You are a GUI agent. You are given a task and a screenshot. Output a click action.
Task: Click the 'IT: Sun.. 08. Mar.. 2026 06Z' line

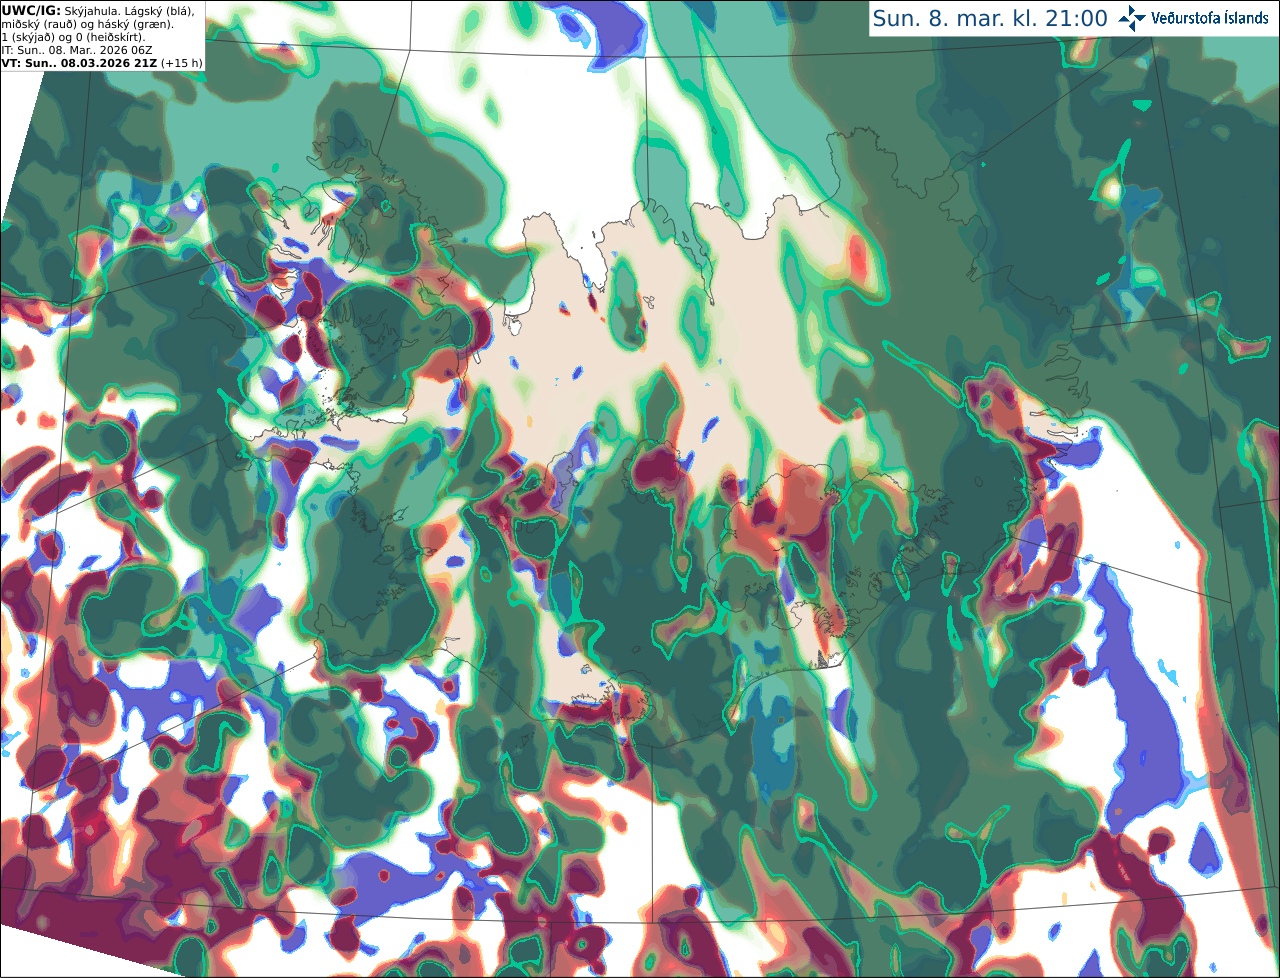76,50
